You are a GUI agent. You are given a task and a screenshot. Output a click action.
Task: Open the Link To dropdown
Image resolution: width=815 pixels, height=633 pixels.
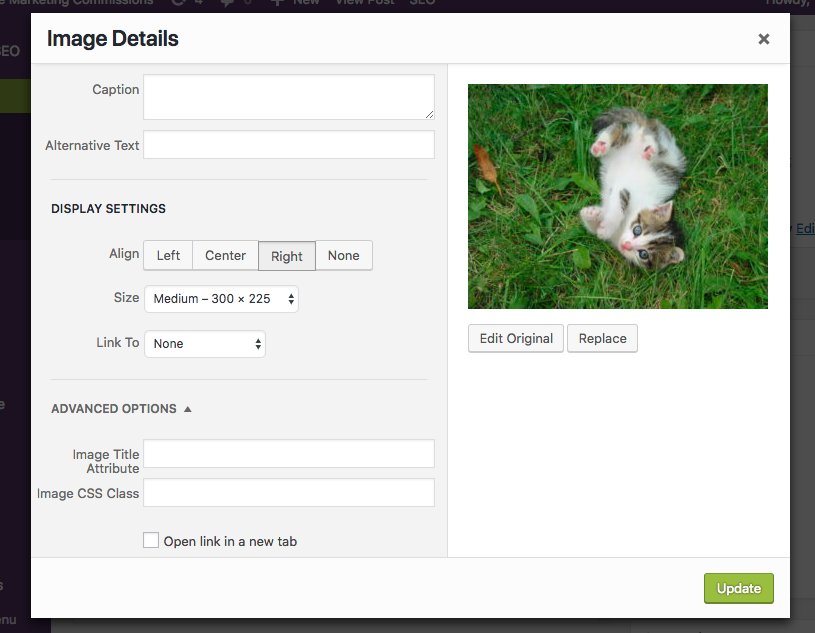(204, 344)
